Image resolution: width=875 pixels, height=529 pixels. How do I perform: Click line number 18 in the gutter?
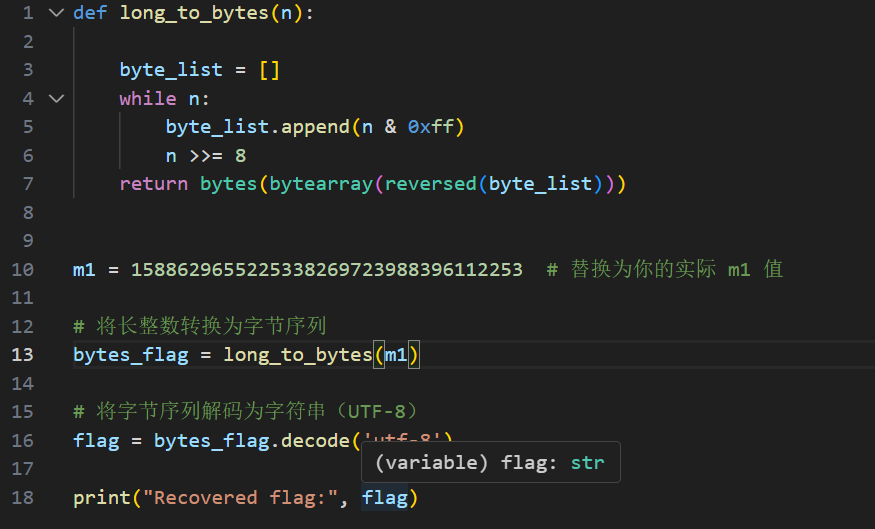22,498
